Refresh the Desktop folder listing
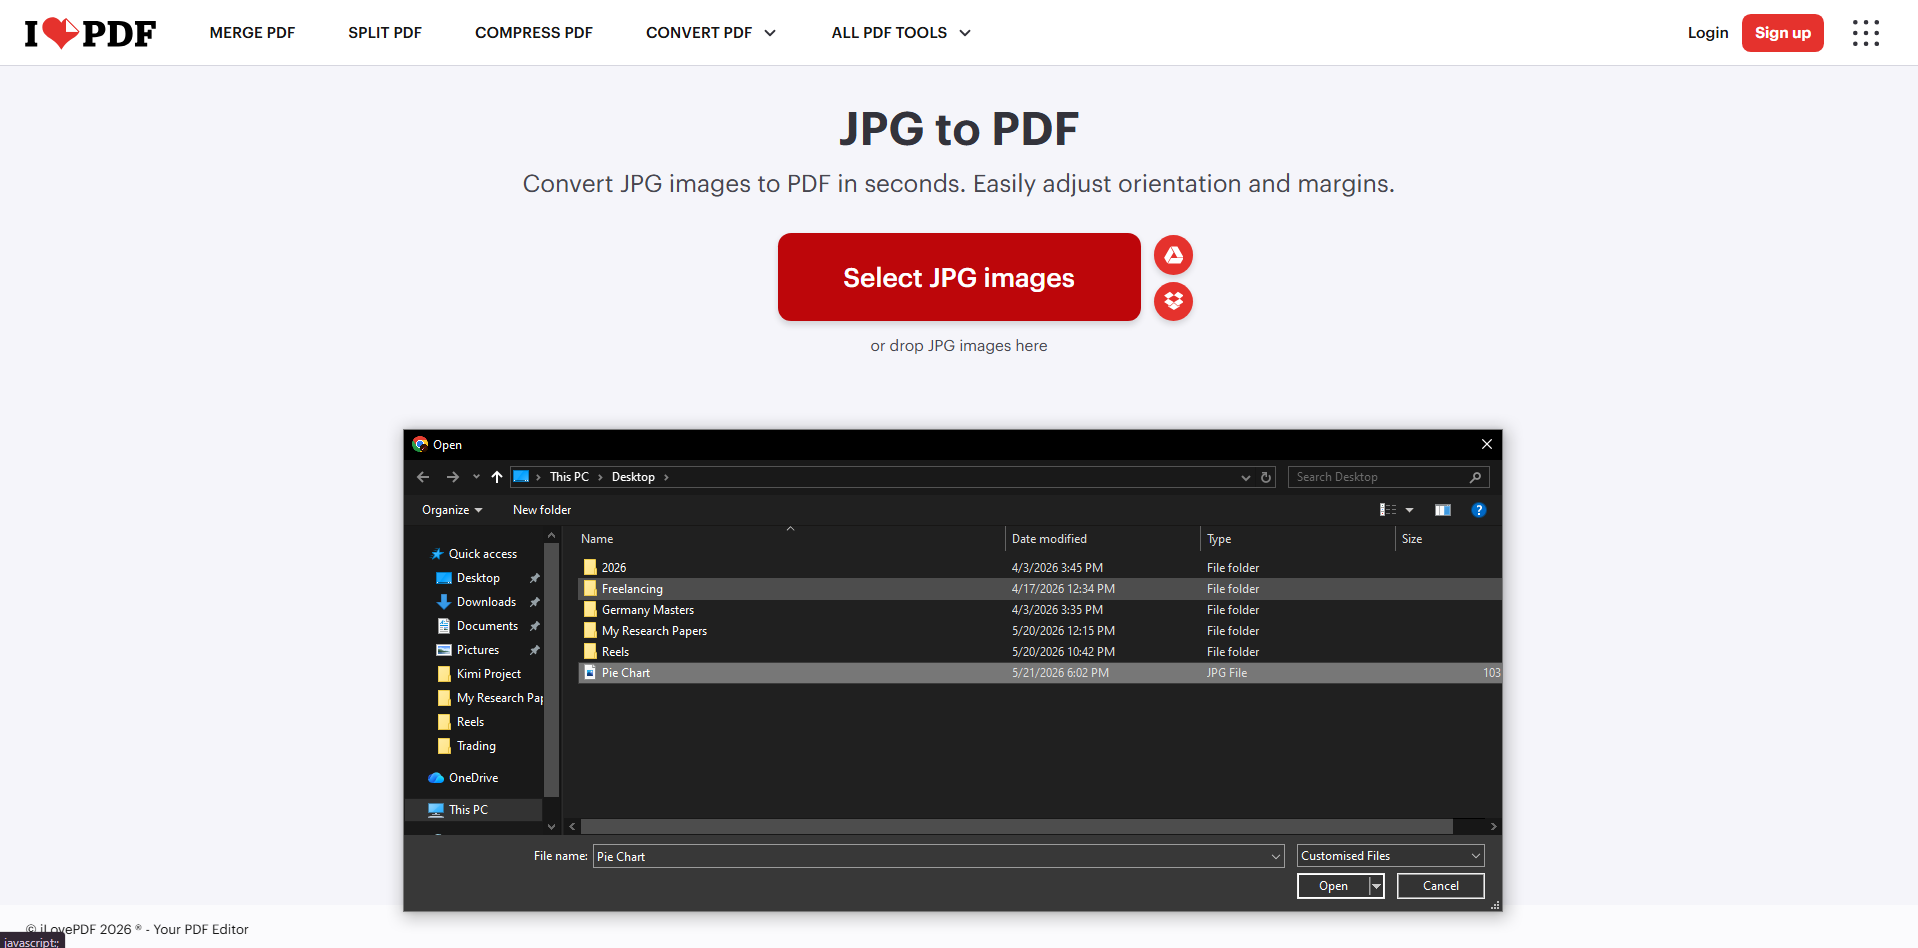The height and width of the screenshot is (948, 1918). [1266, 477]
